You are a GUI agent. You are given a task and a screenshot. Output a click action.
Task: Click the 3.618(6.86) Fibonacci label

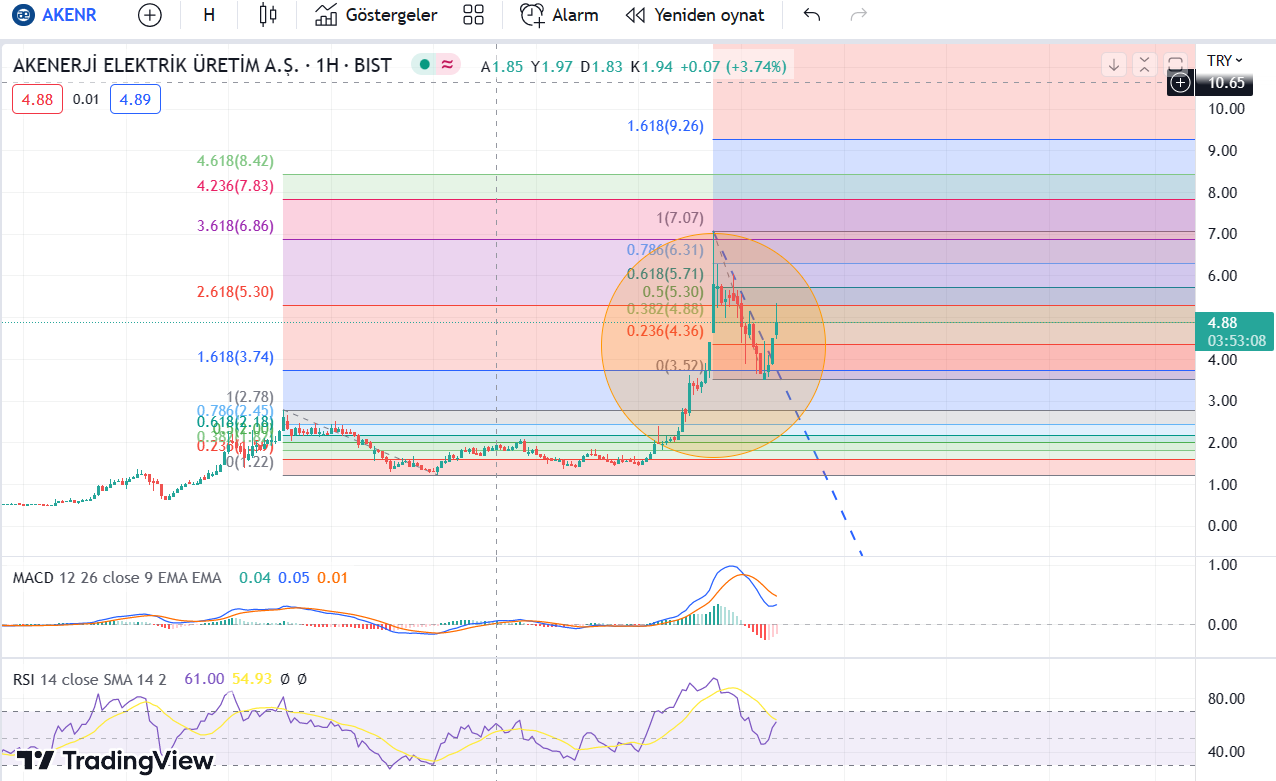(x=236, y=227)
